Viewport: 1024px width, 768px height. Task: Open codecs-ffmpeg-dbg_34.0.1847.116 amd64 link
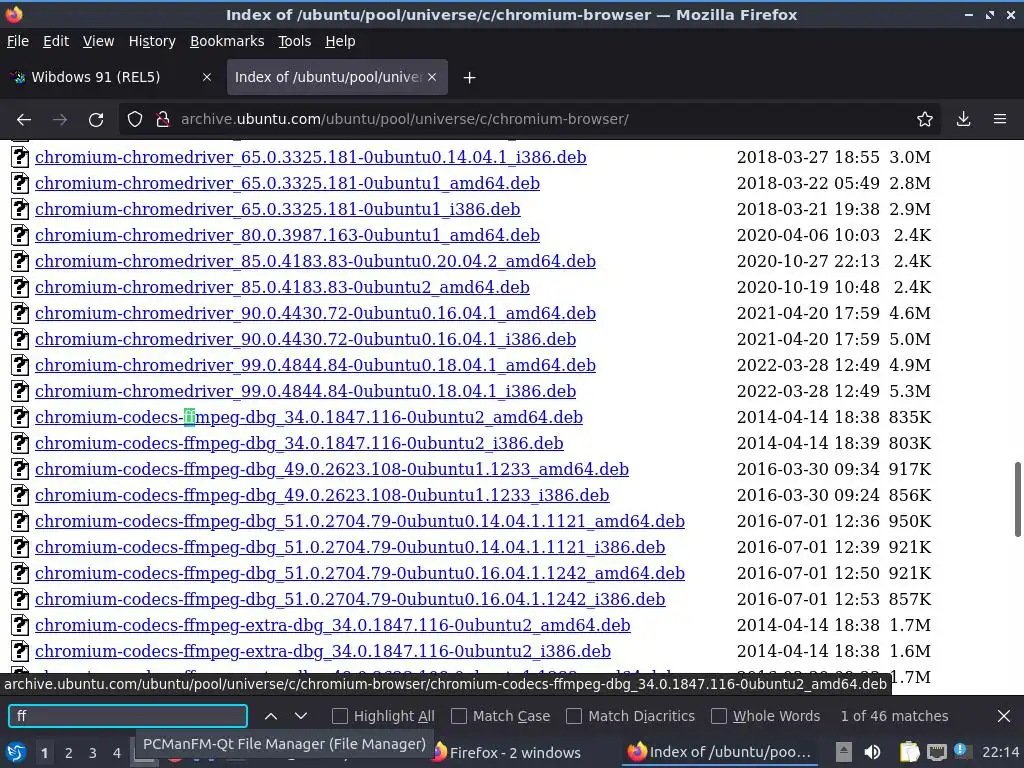pos(309,417)
